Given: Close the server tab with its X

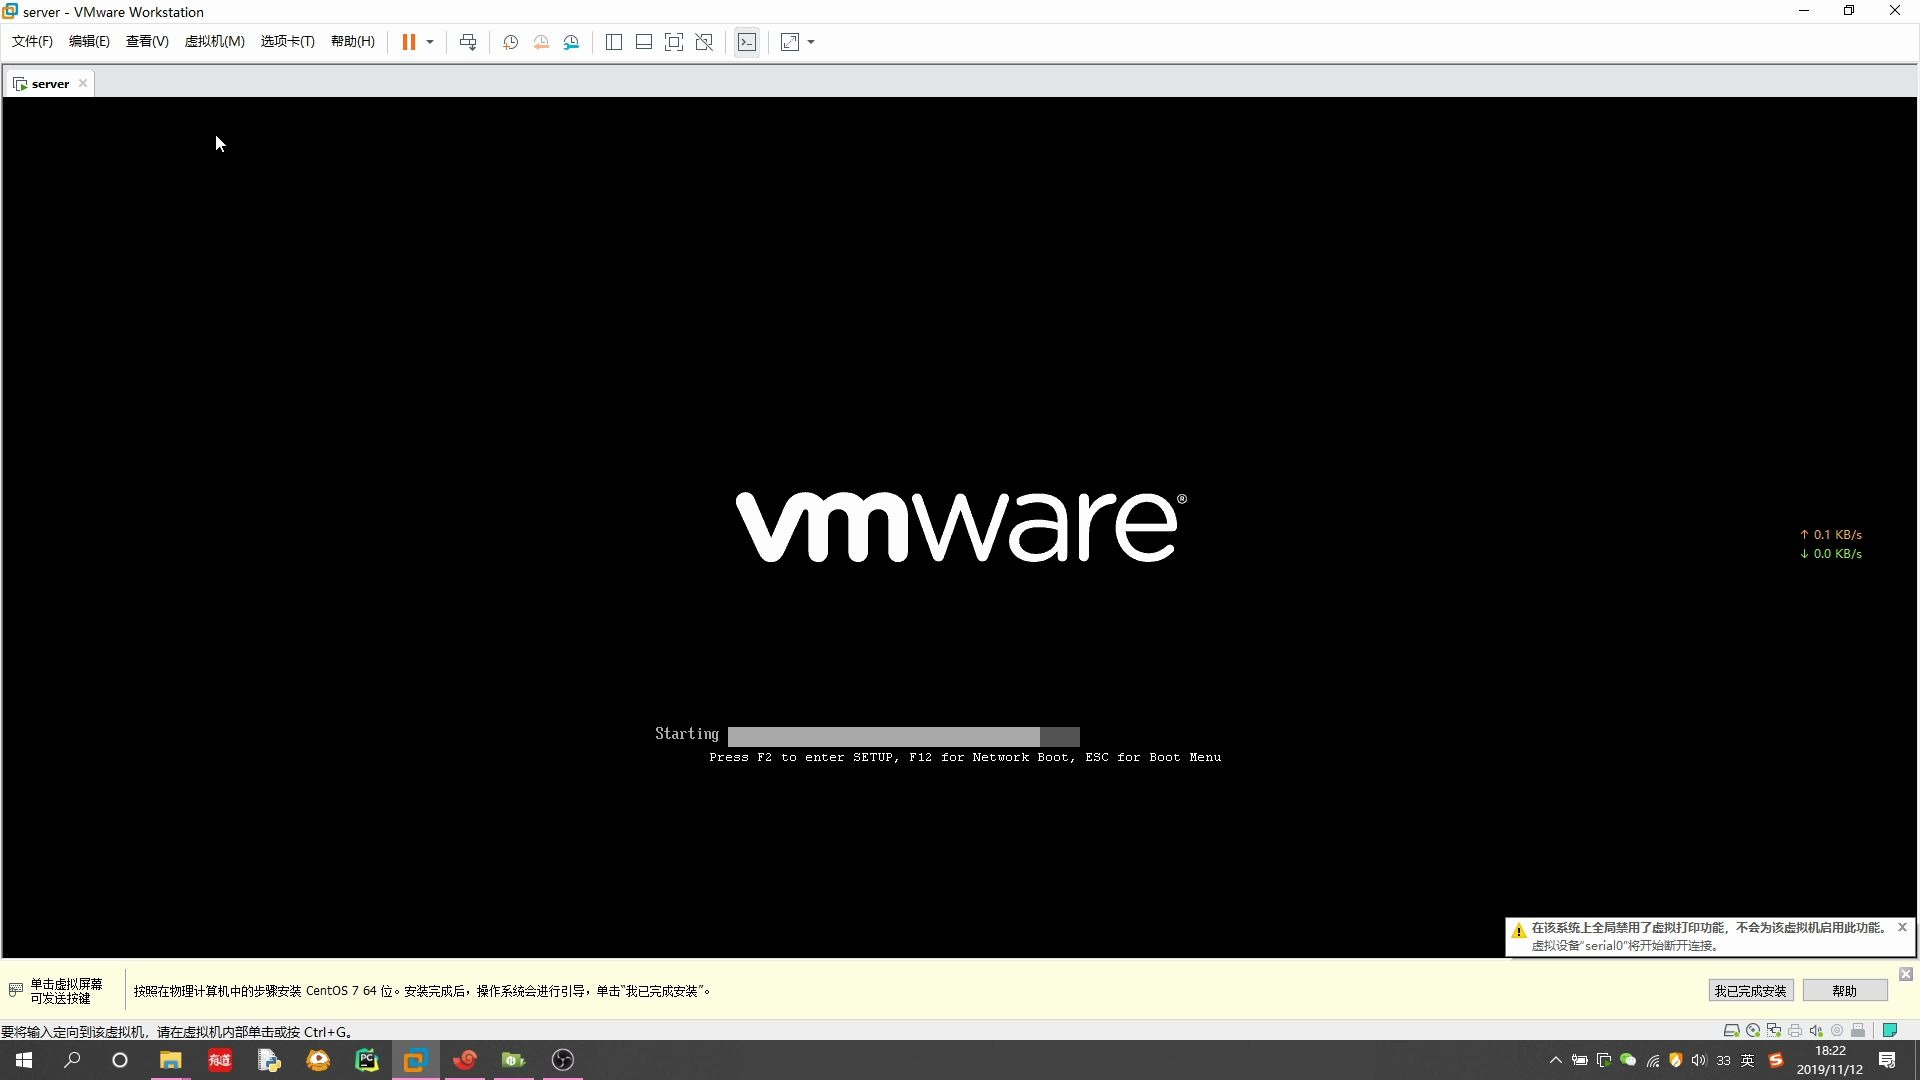Looking at the screenshot, I should pyautogui.click(x=83, y=84).
